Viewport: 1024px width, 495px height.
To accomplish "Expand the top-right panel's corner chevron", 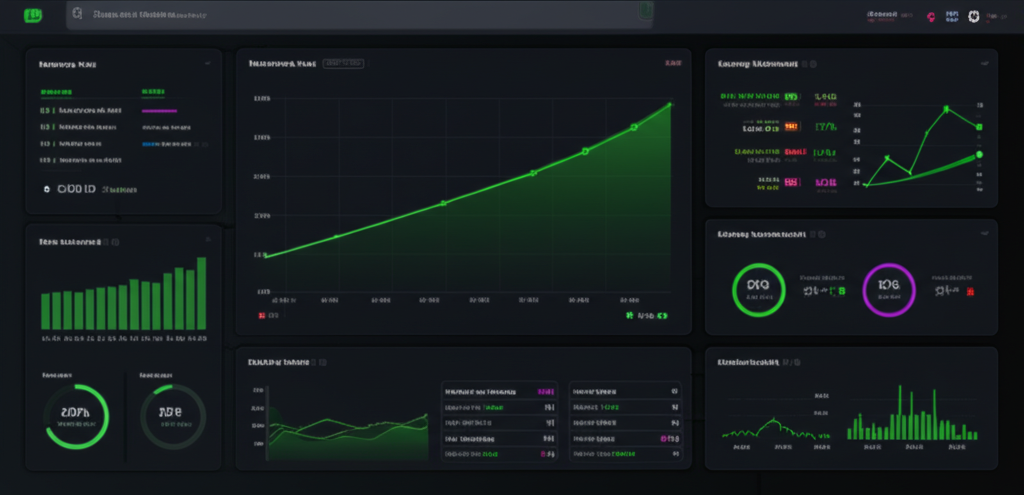I will [x=983, y=63].
